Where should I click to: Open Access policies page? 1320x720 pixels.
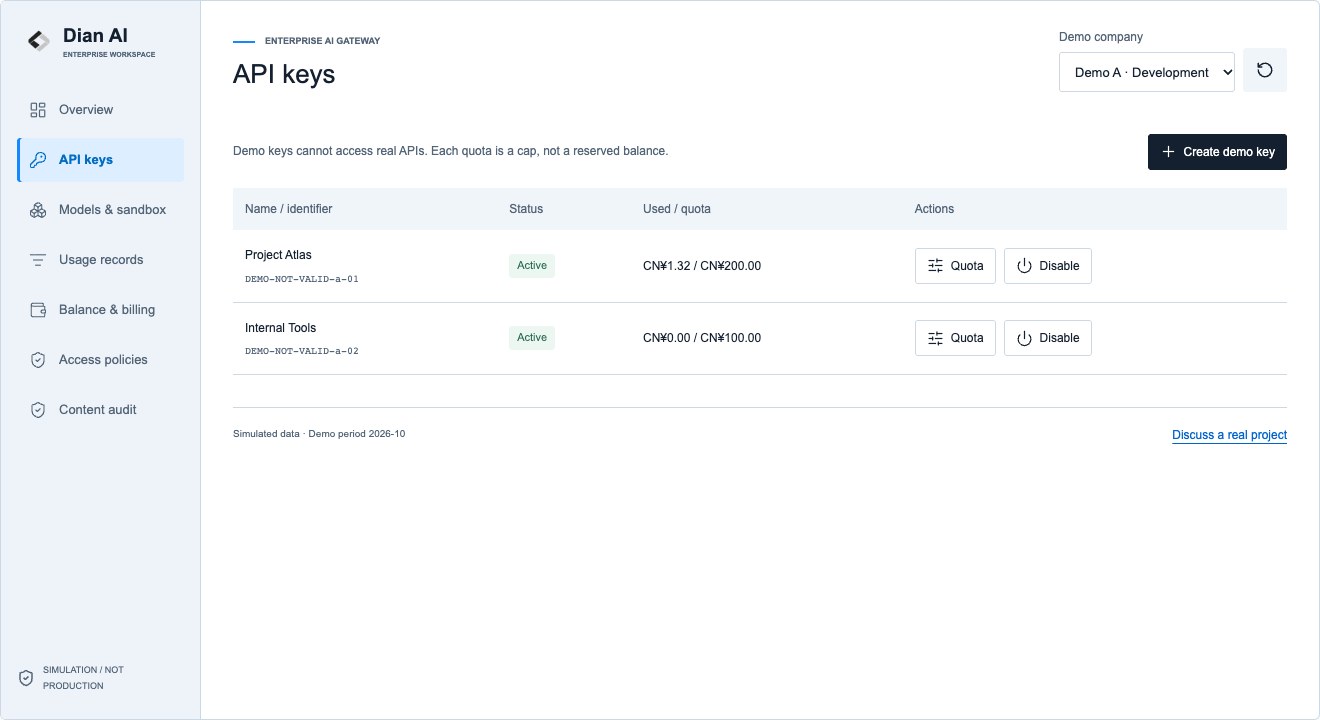pyautogui.click(x=100, y=360)
